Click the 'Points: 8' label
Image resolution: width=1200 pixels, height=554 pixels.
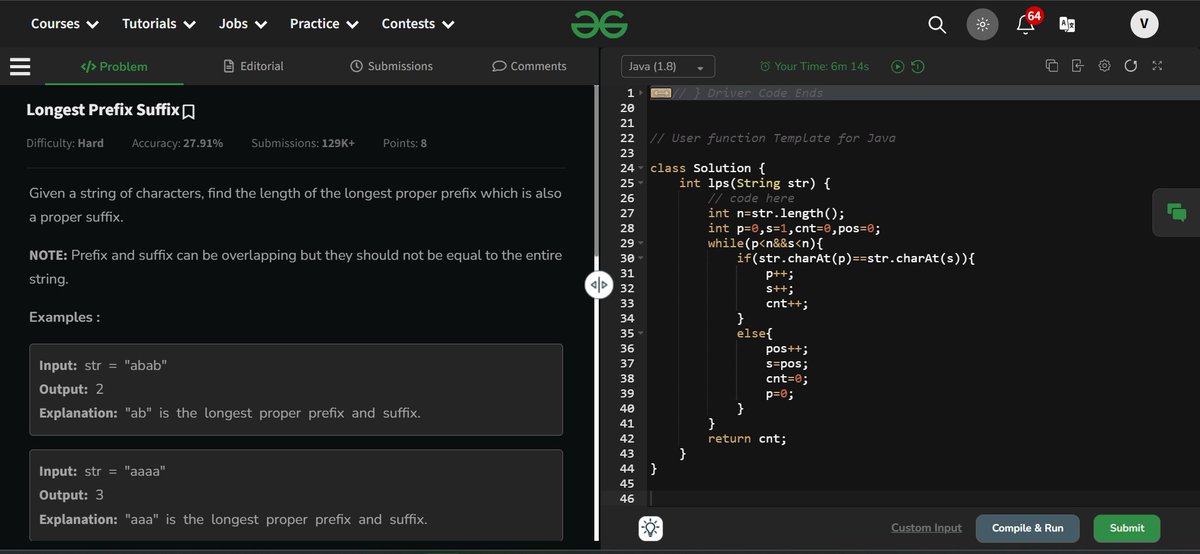405,143
